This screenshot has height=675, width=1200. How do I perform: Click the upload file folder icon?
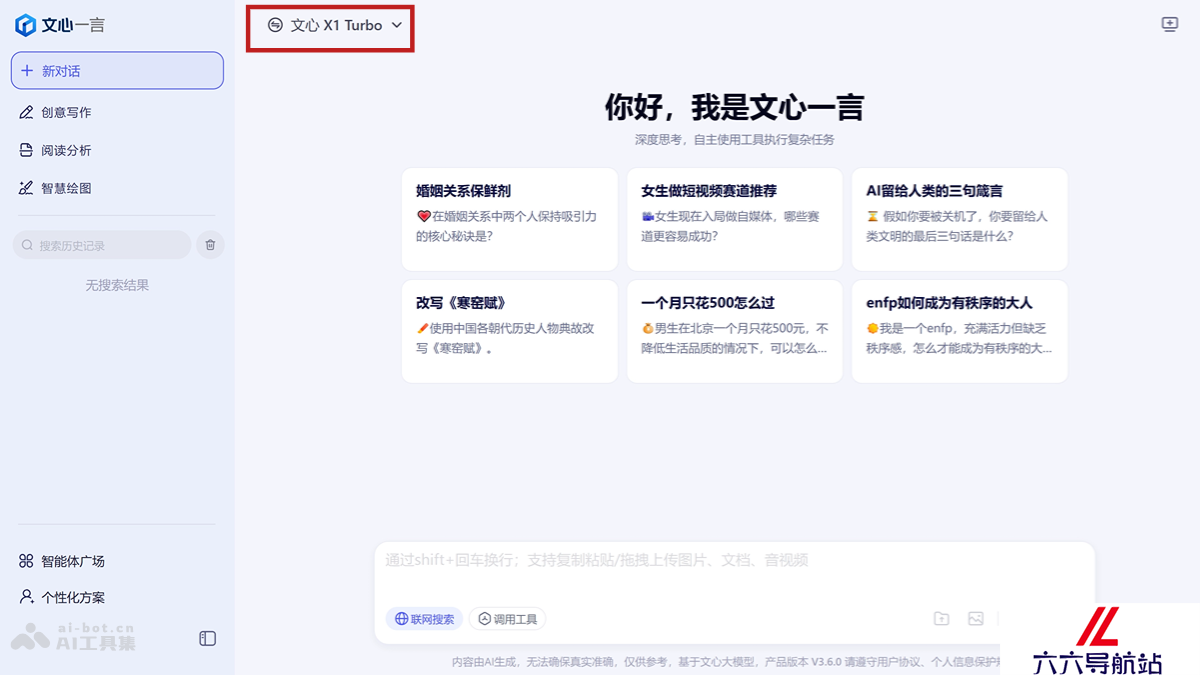[941, 619]
